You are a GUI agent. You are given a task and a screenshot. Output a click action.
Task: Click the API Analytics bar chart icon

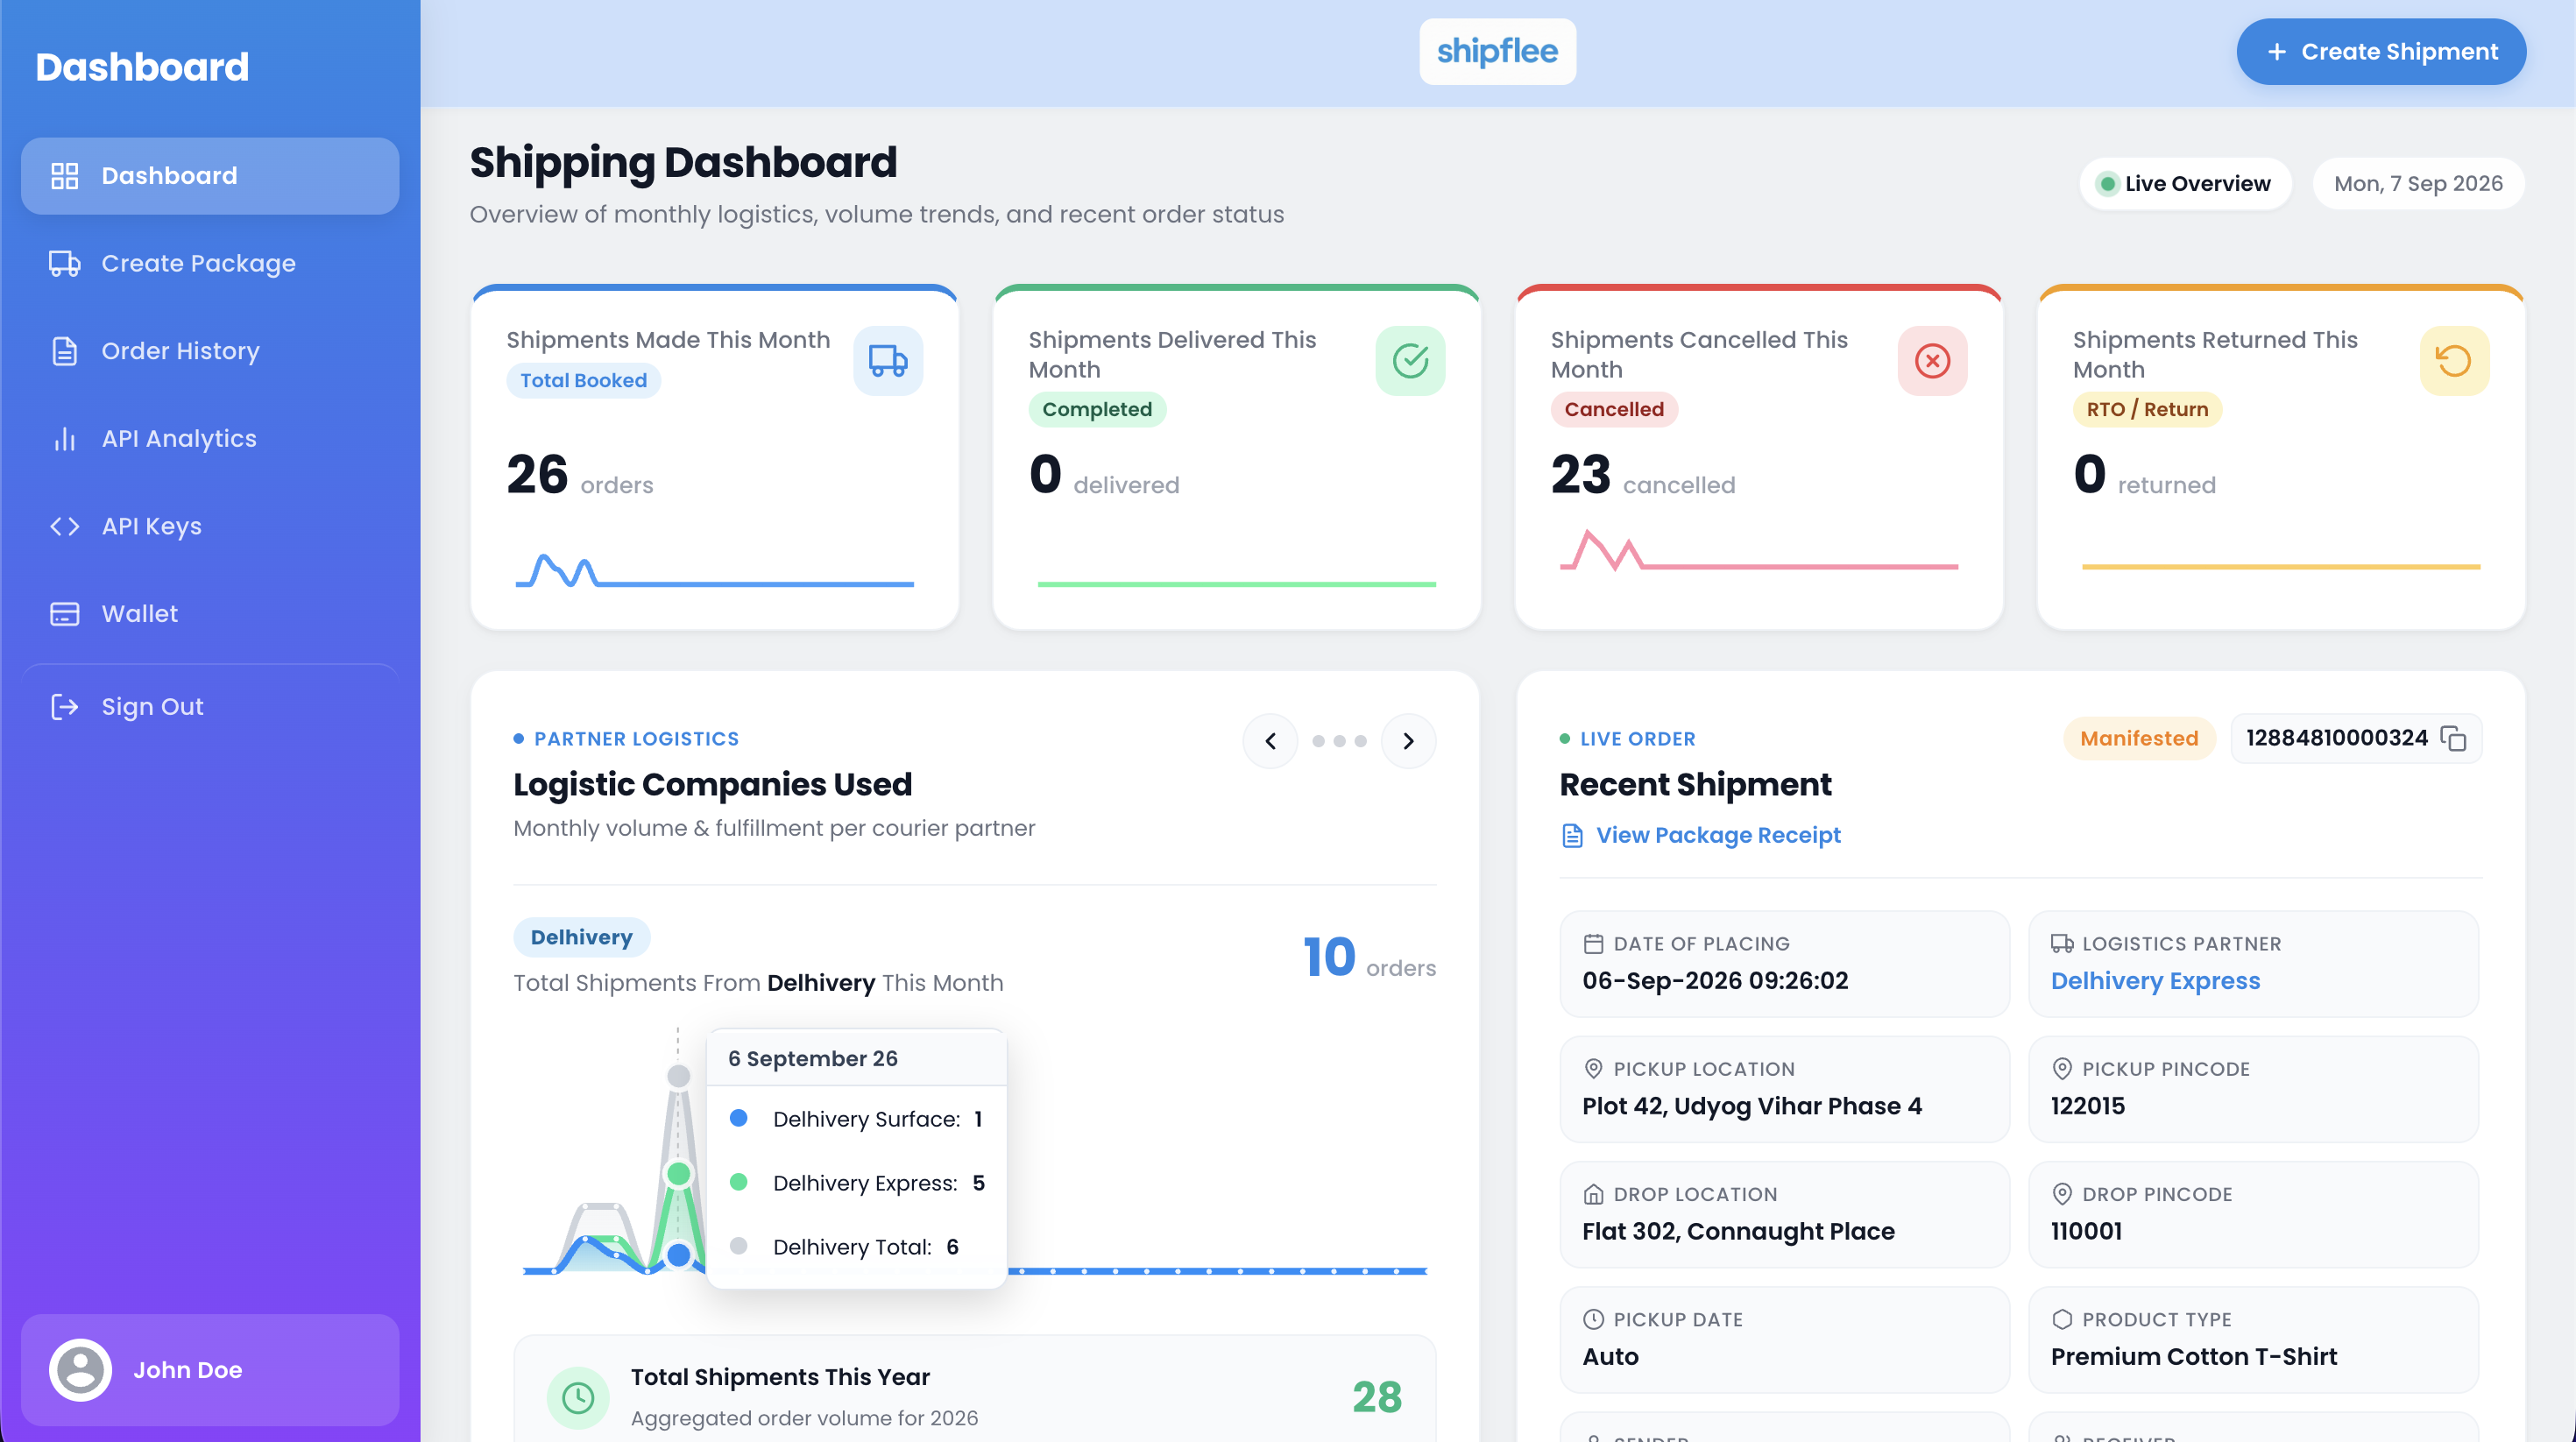point(65,439)
